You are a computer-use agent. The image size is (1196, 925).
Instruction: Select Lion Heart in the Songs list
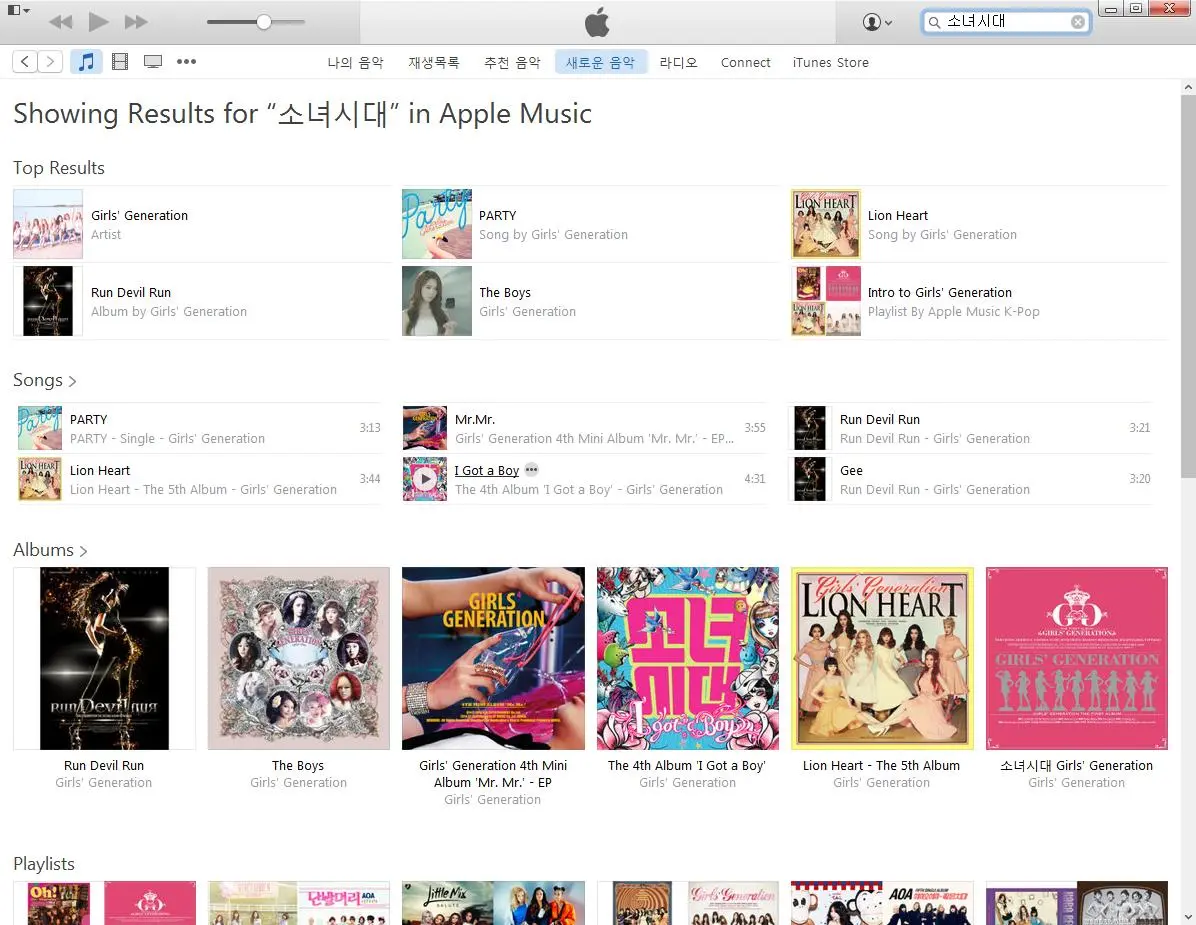(x=199, y=479)
